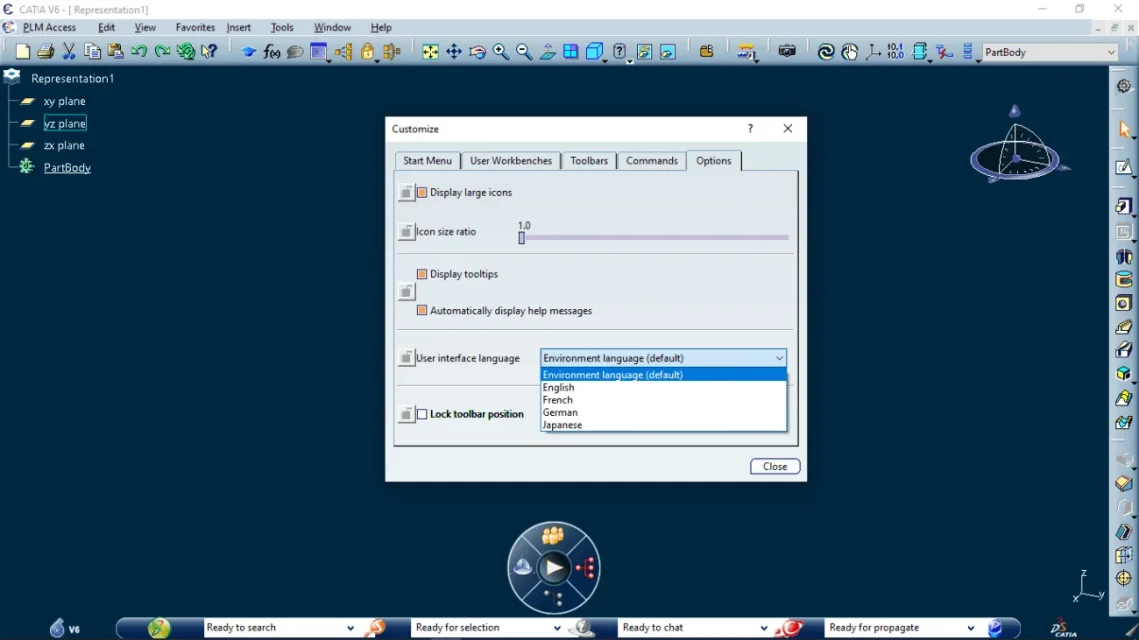Toggle Automatically display help messages checkbox
This screenshot has height=640, width=1139.
(x=422, y=310)
